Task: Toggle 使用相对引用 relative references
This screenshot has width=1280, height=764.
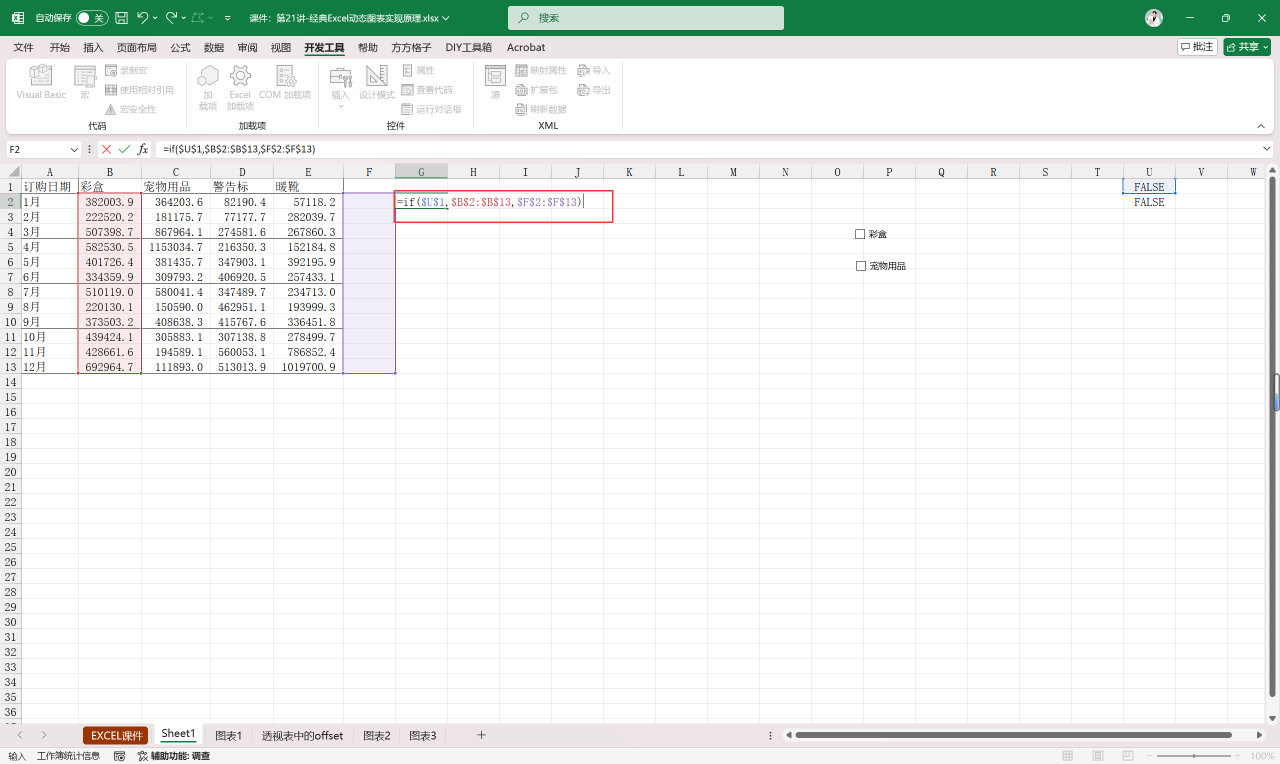Action: point(139,89)
